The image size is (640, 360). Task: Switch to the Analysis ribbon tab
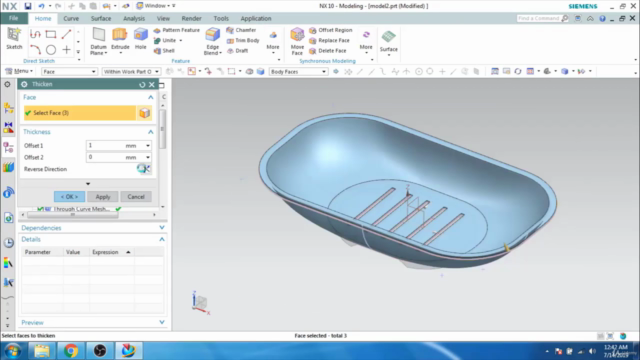[134, 18]
